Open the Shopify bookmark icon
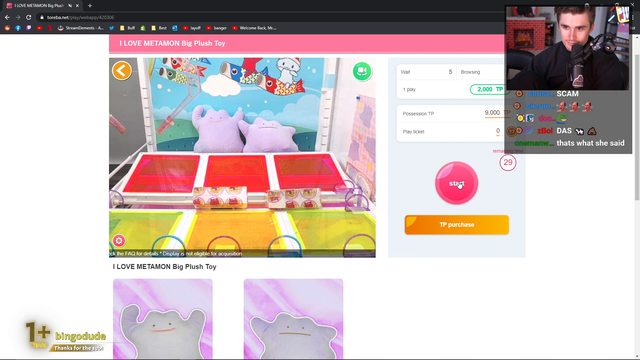 [x=143, y=28]
